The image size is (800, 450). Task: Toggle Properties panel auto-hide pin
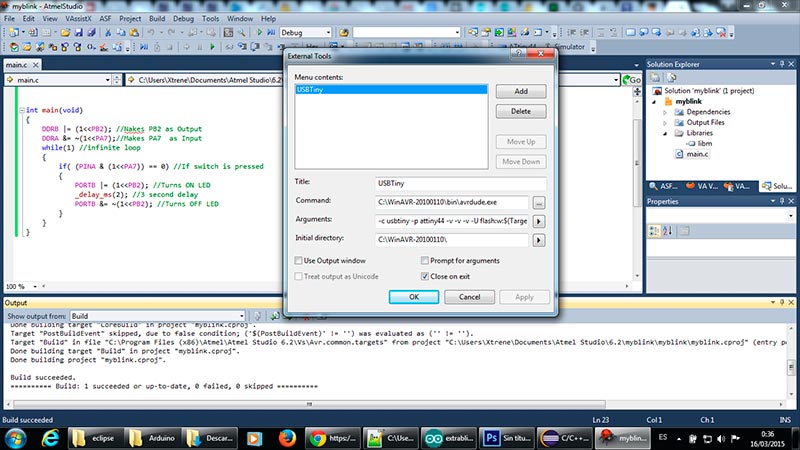[782, 202]
